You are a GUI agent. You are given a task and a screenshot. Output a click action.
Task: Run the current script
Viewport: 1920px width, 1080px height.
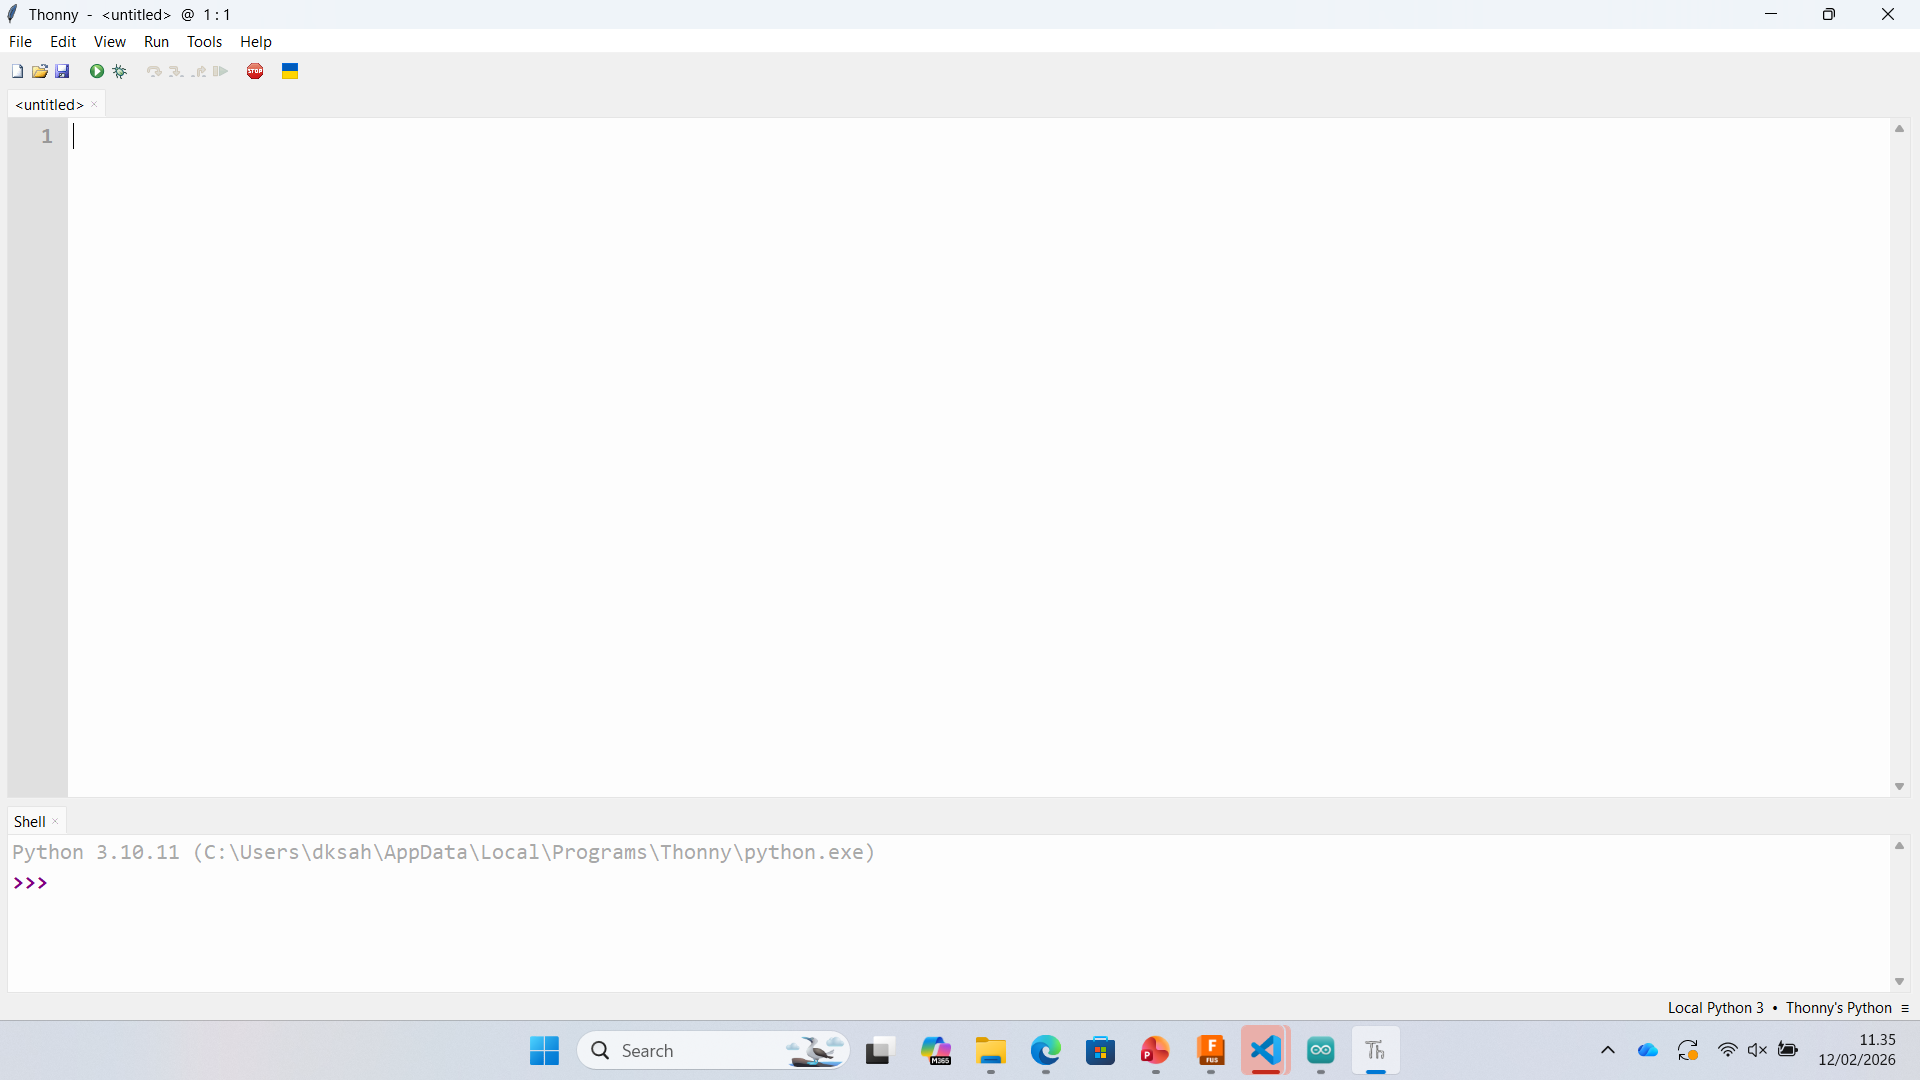97,71
